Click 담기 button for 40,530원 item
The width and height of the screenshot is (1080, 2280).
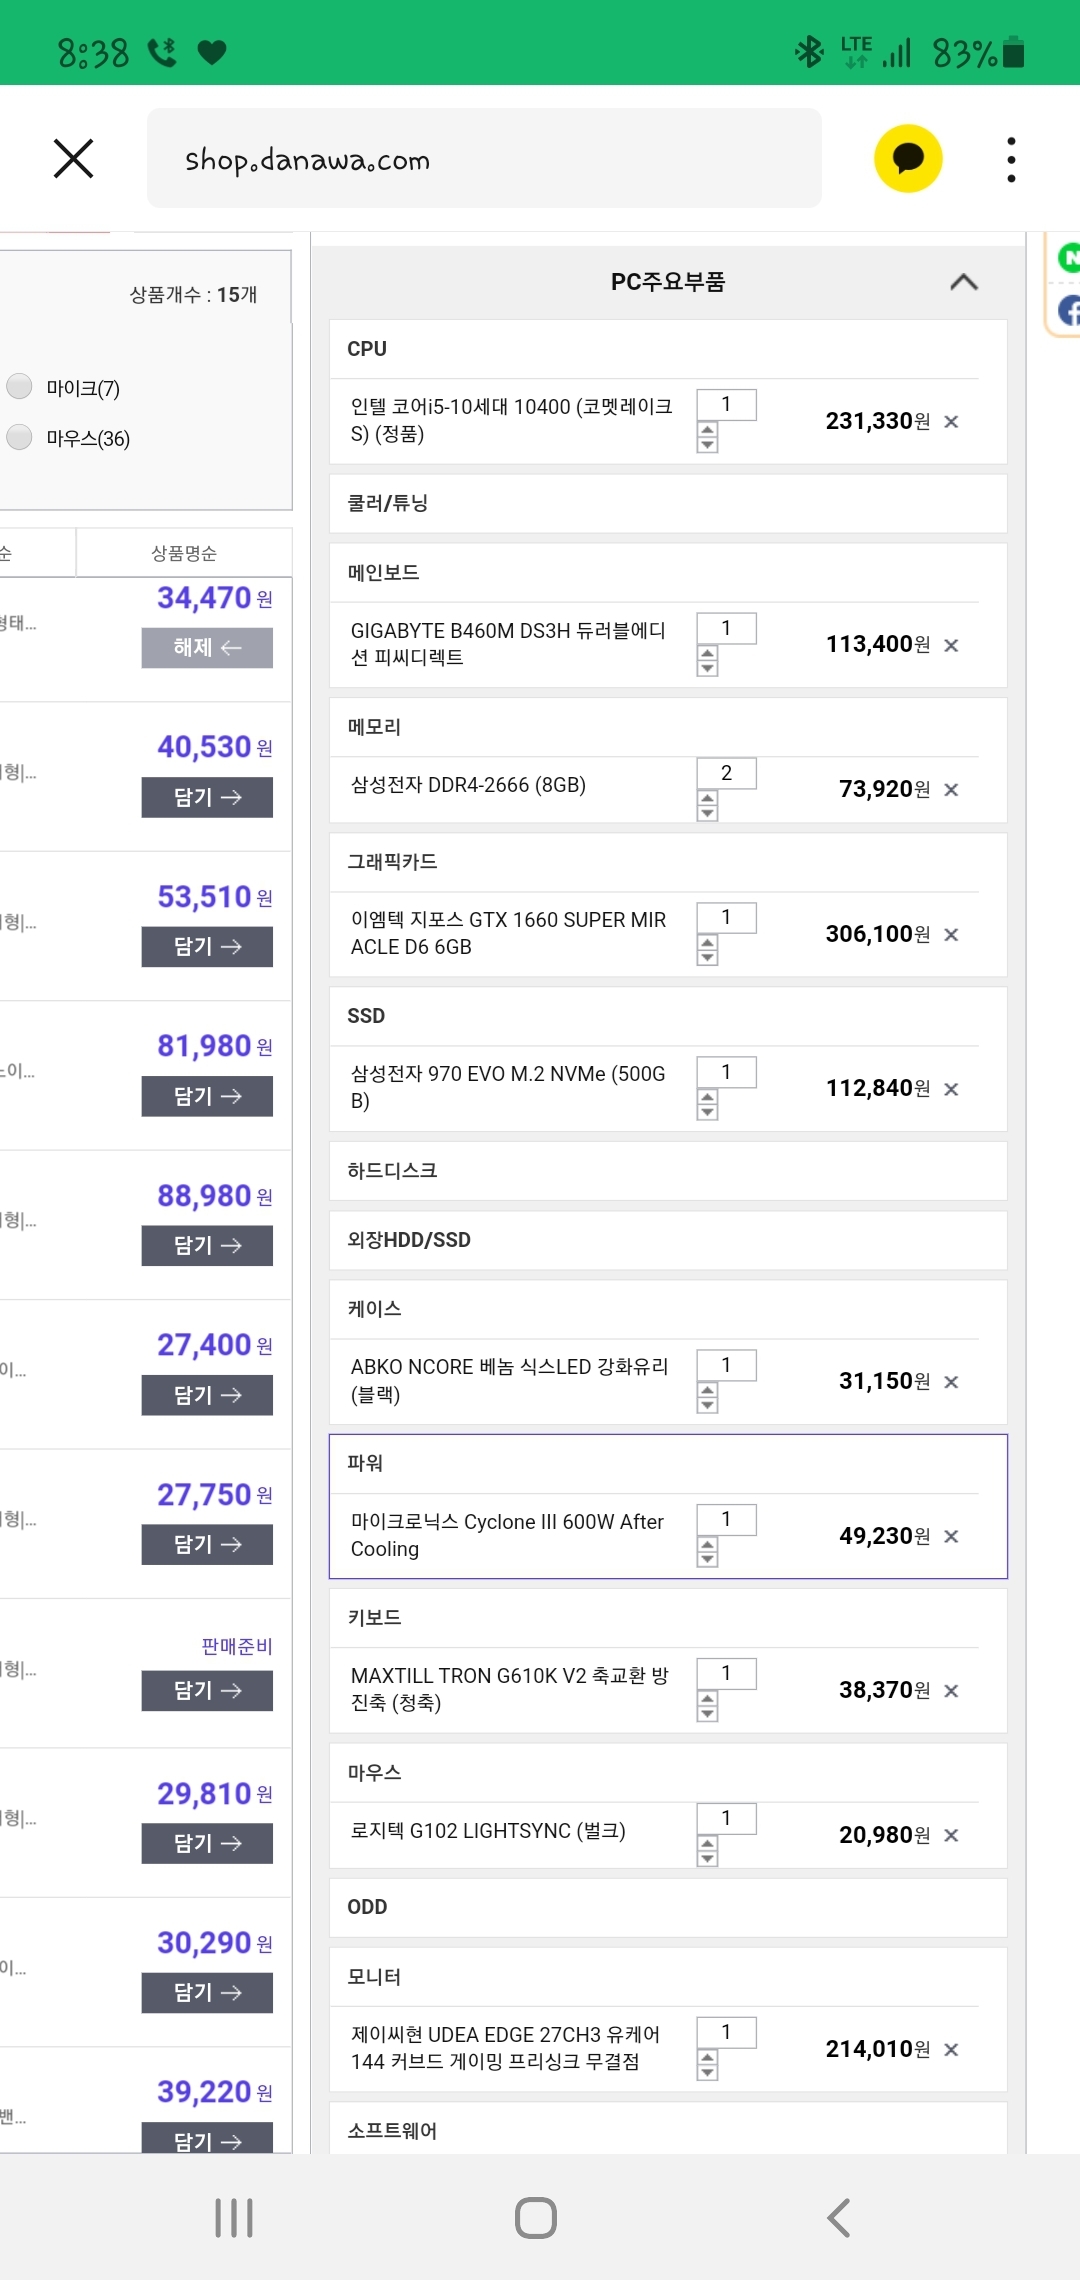coord(207,797)
